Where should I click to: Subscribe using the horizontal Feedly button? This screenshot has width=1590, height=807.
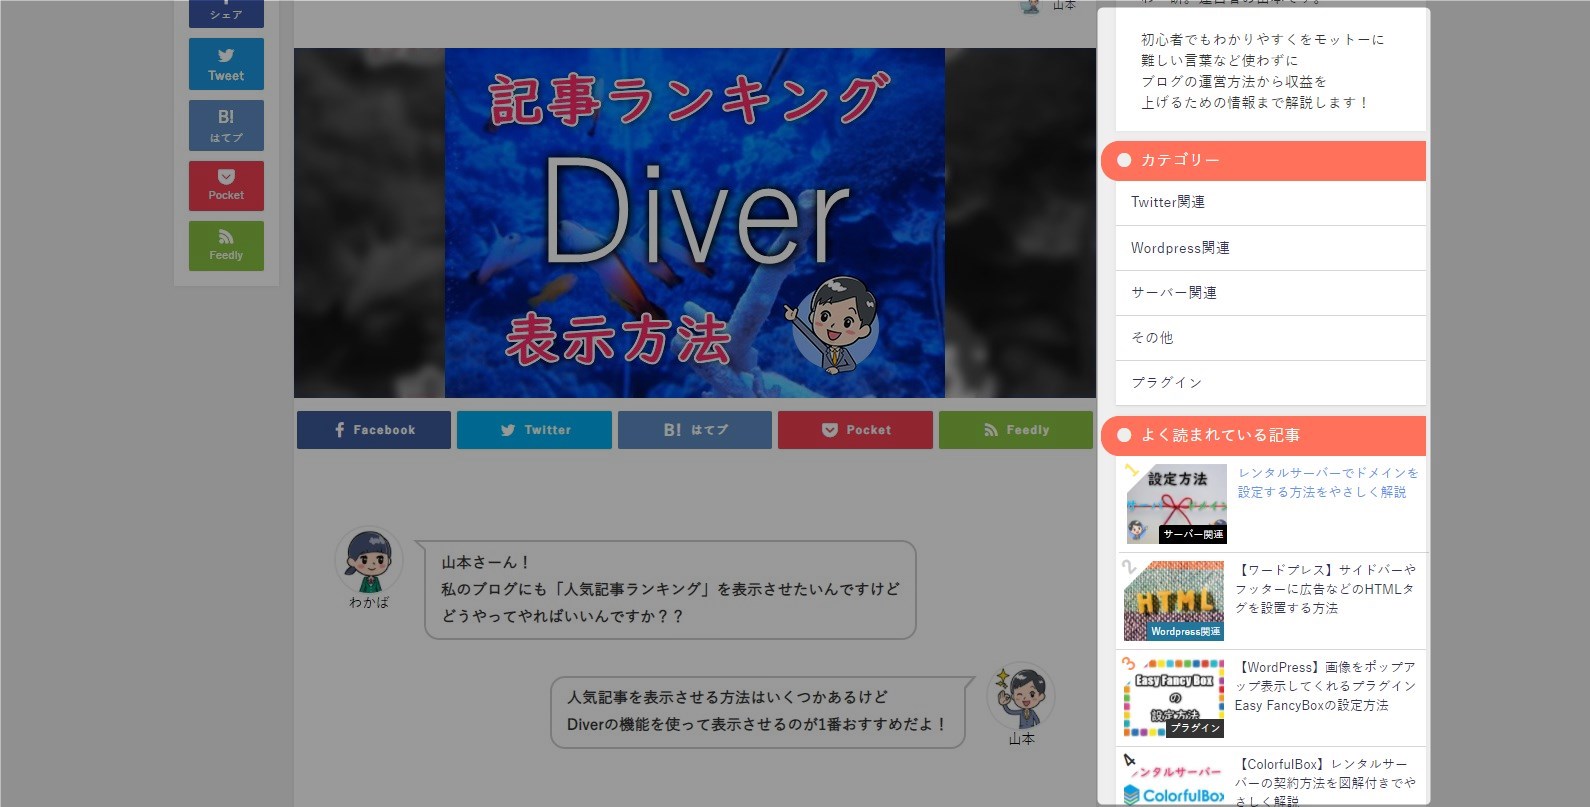pyautogui.click(x=1015, y=430)
